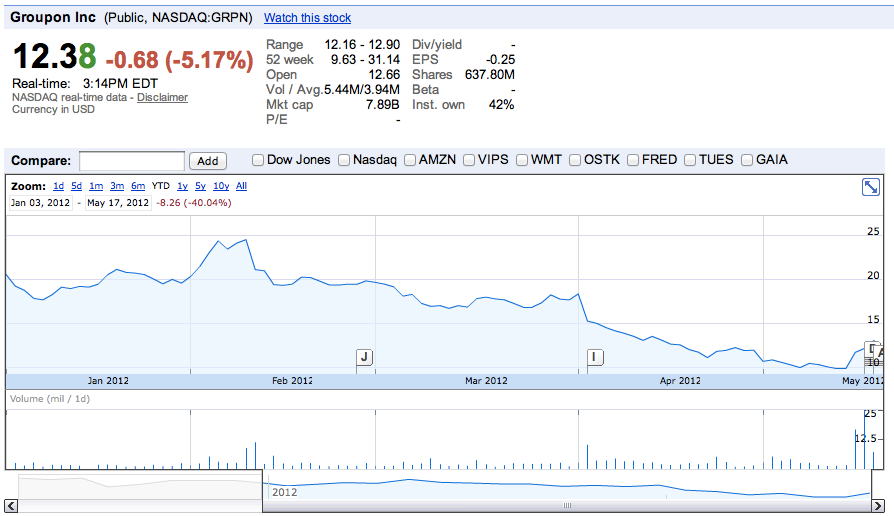
Task: Enable Dow Jones comparison checkbox
Action: pyautogui.click(x=258, y=160)
